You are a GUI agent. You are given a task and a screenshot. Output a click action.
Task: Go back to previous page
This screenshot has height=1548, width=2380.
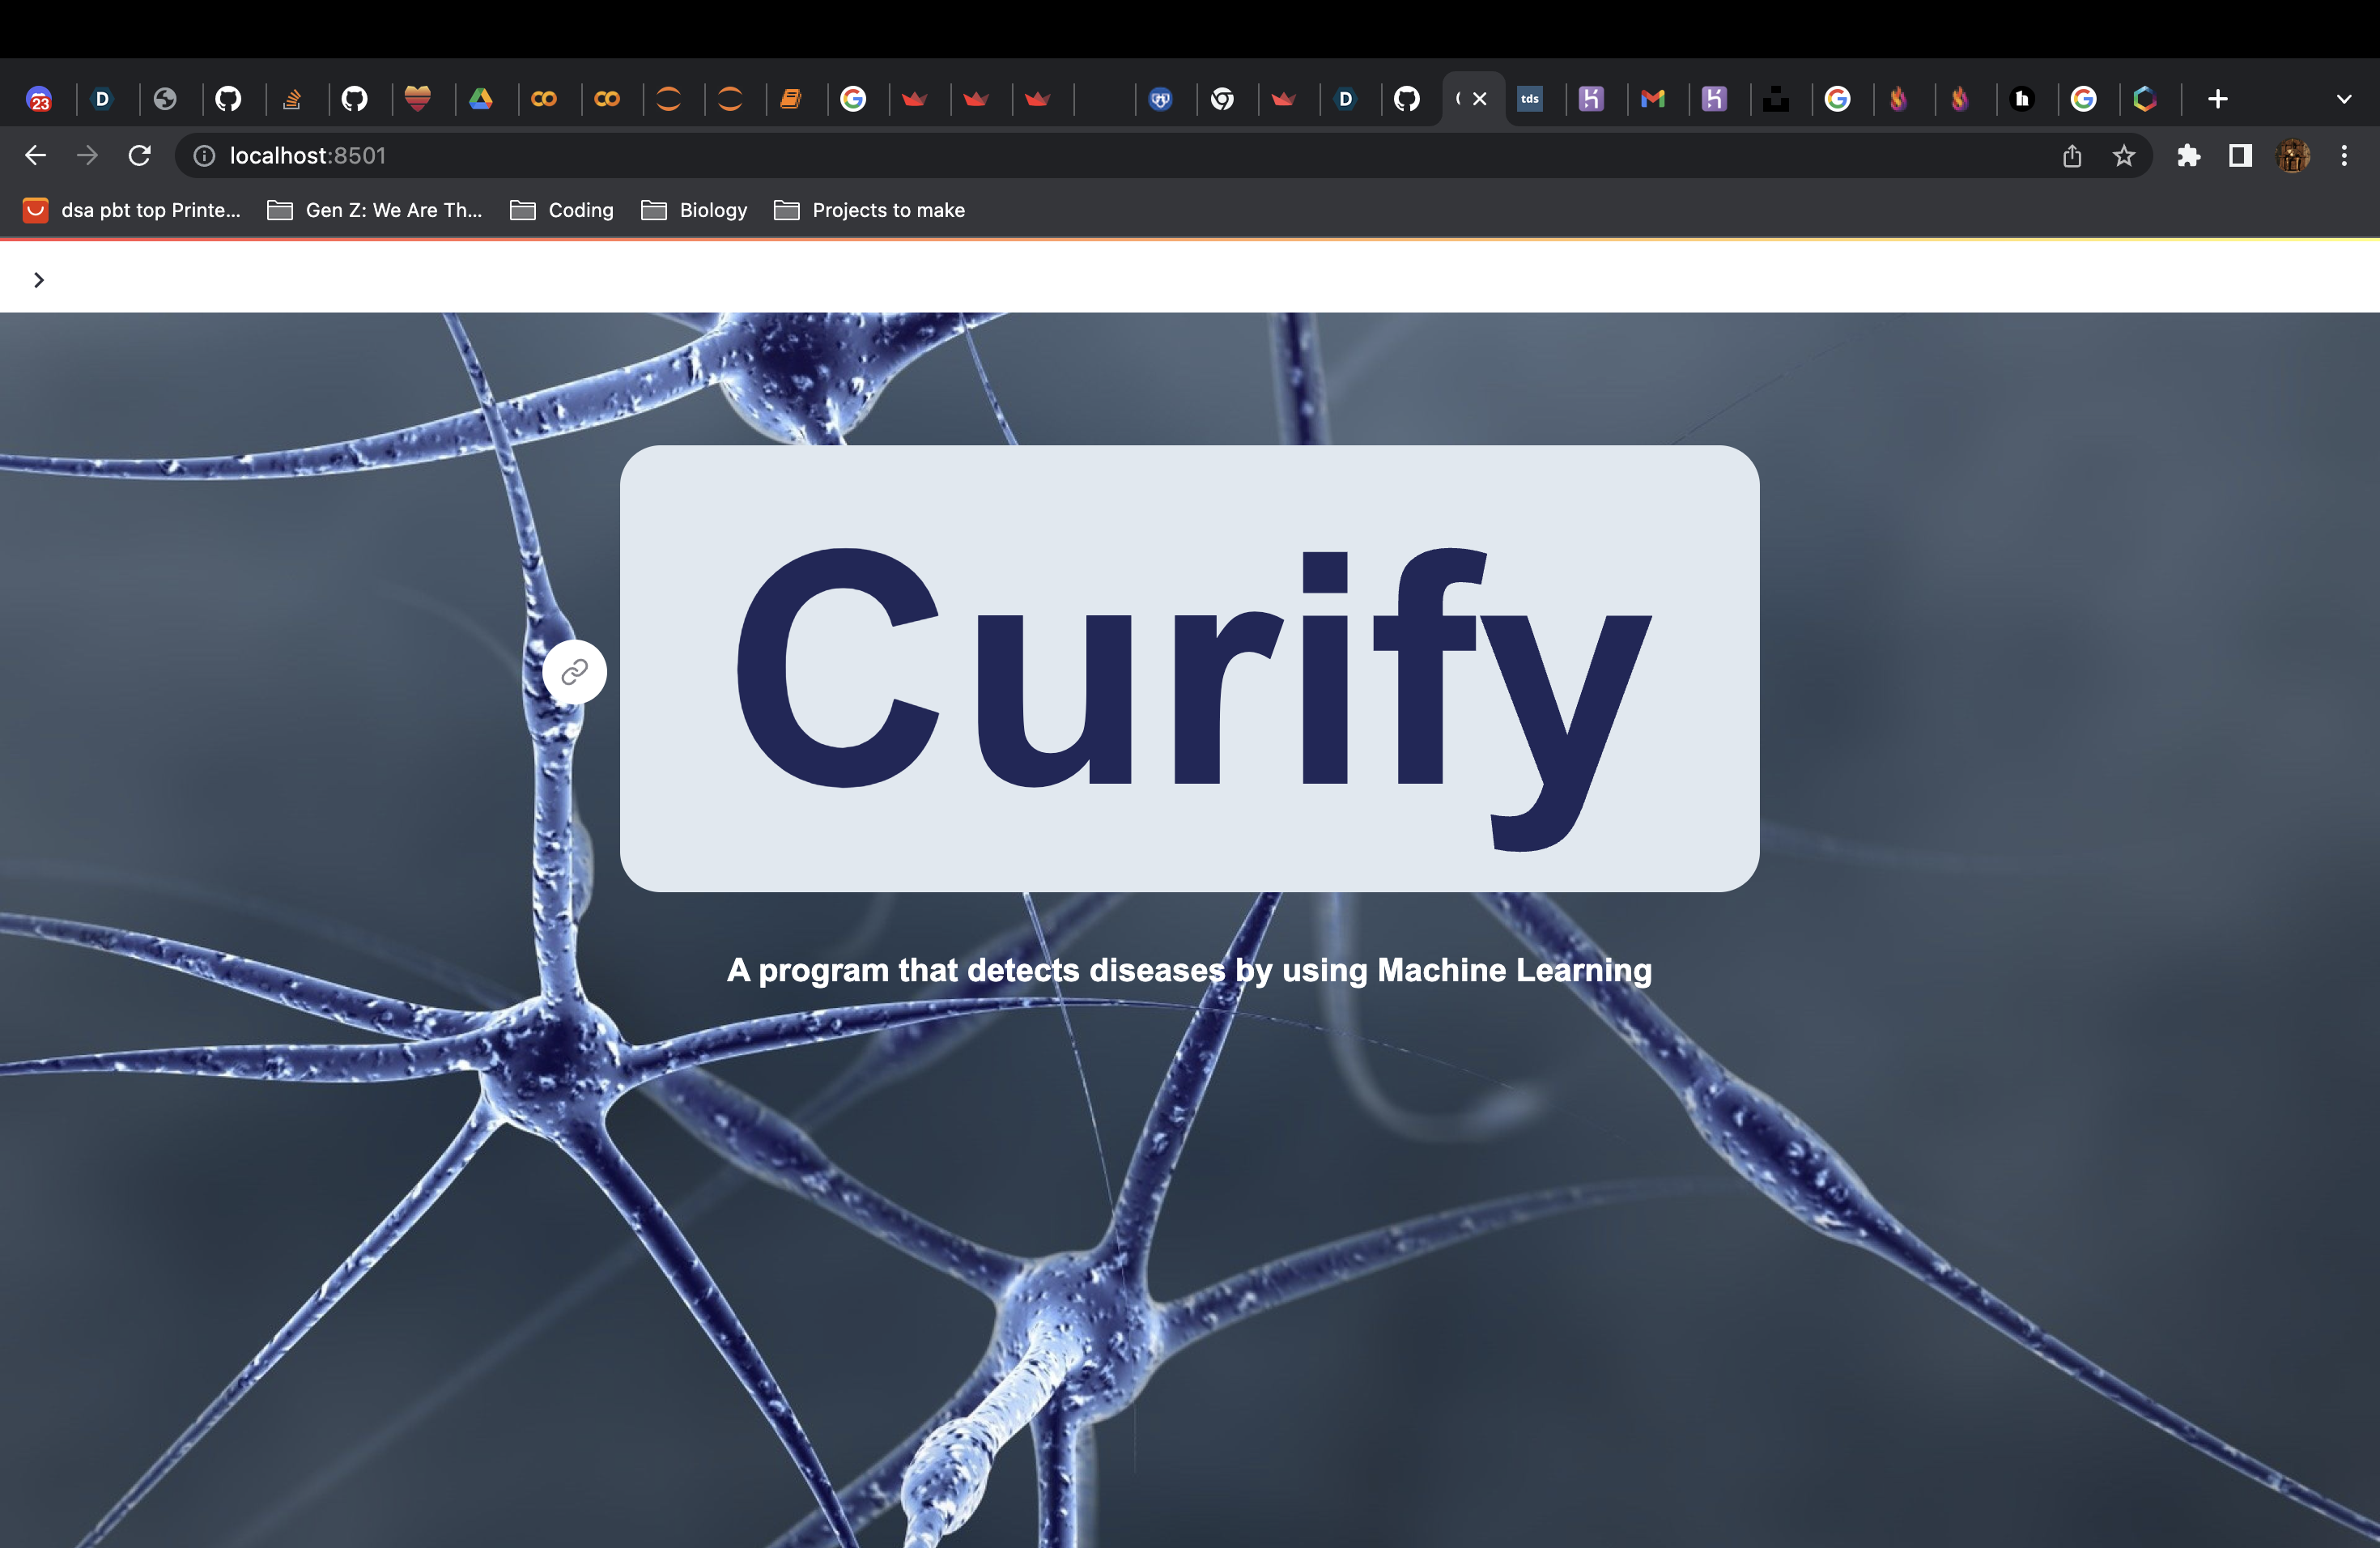pos(36,156)
